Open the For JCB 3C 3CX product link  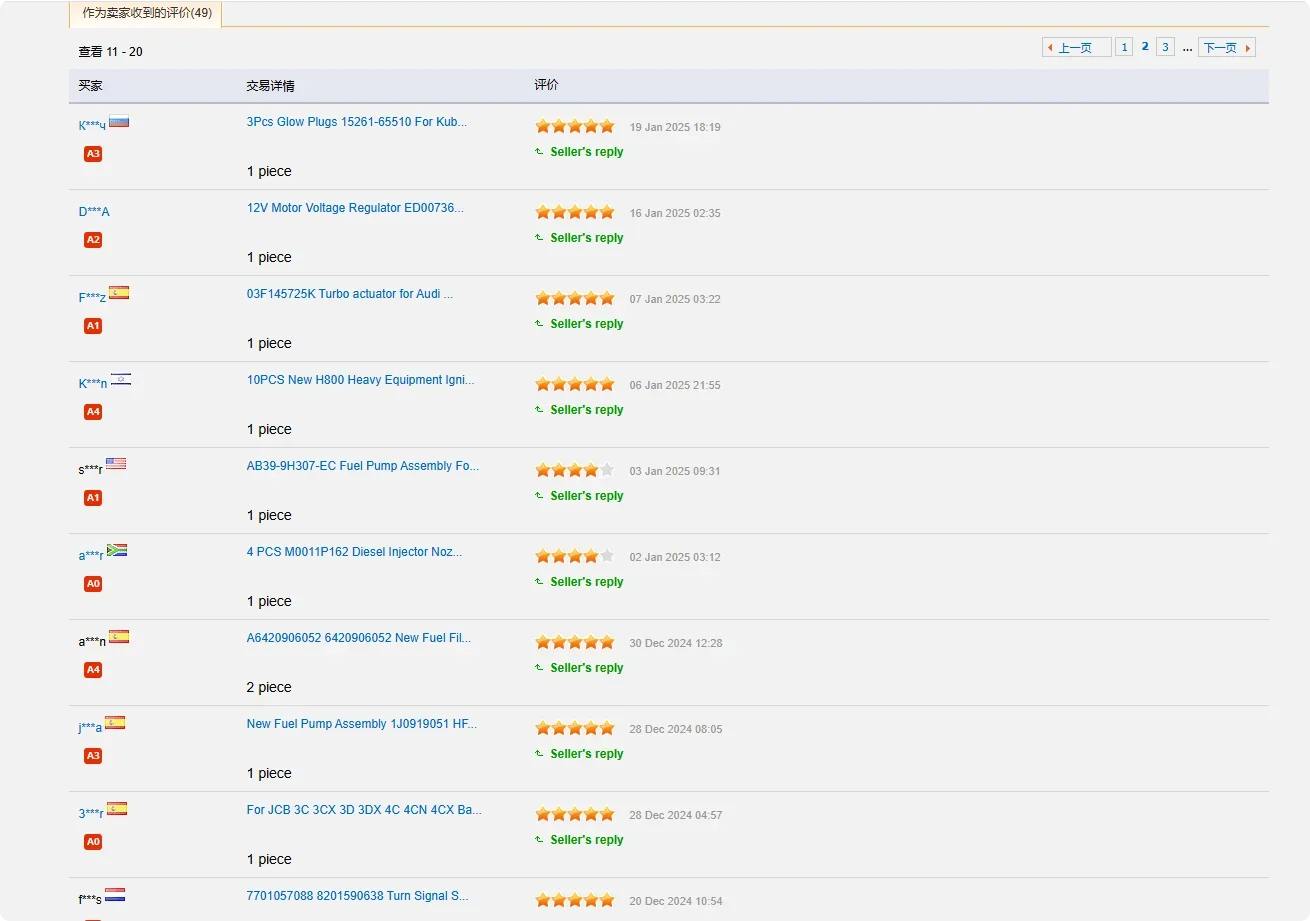point(364,810)
